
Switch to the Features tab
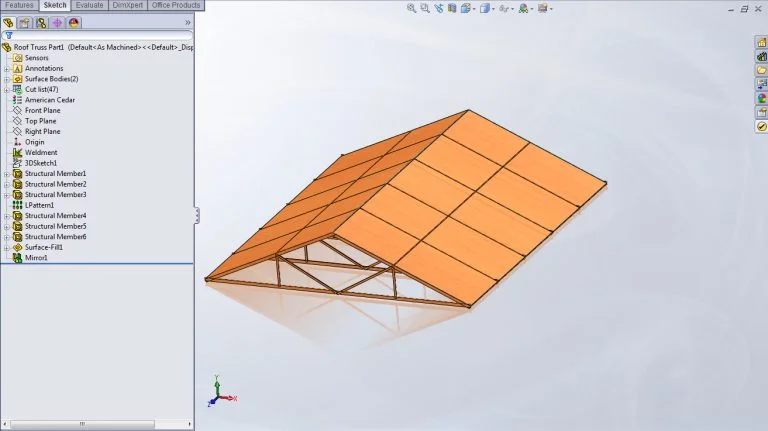pyautogui.click(x=19, y=5)
